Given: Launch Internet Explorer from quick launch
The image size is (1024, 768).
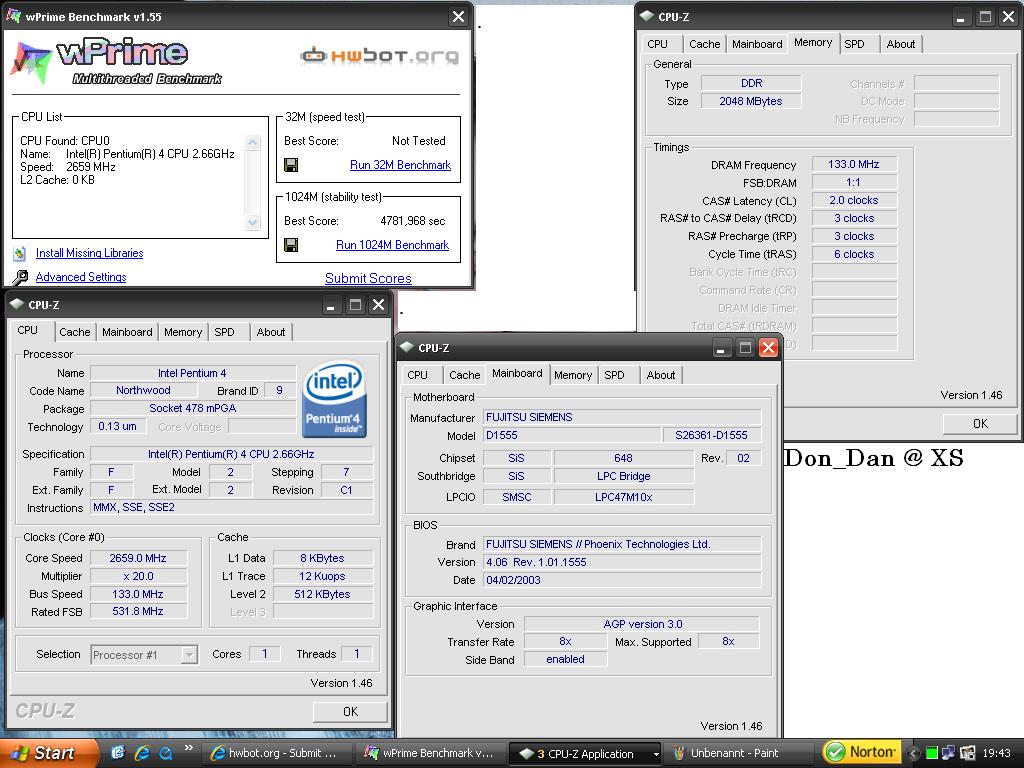Looking at the screenshot, I should (142, 753).
